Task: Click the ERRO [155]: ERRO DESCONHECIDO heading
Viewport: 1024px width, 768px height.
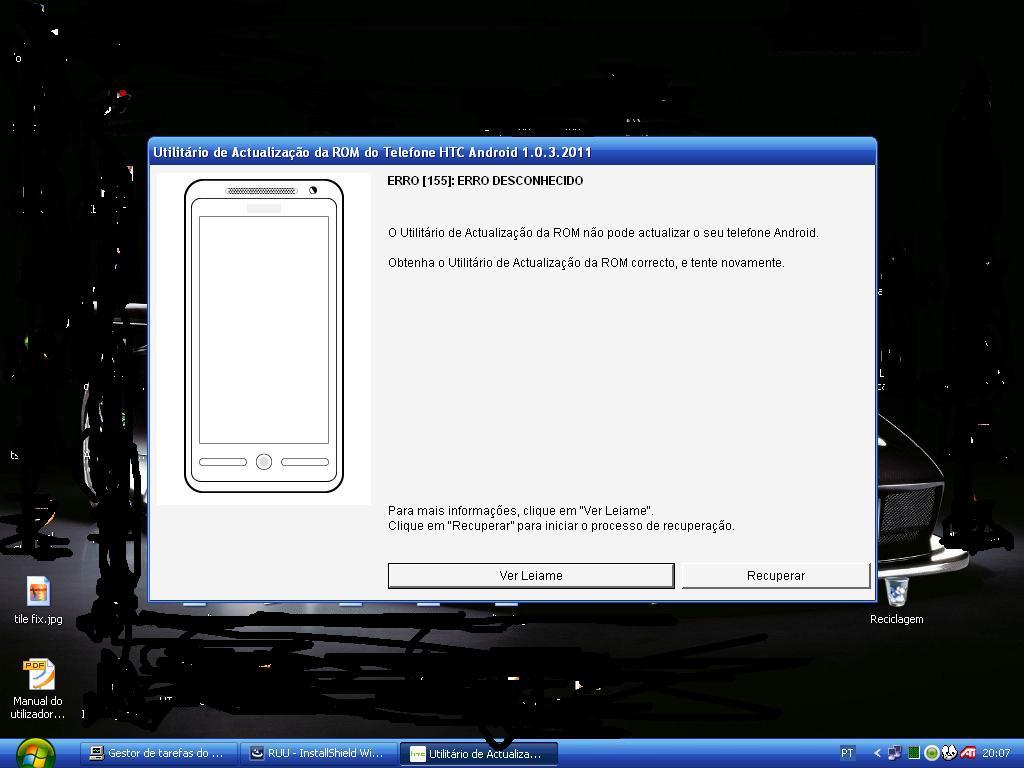Action: coord(485,181)
